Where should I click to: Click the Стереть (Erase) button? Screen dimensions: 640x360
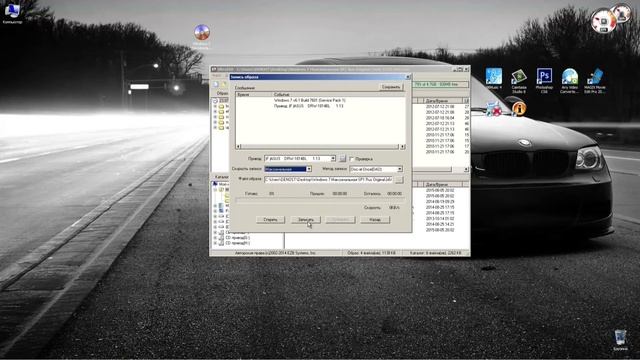pyautogui.click(x=270, y=220)
